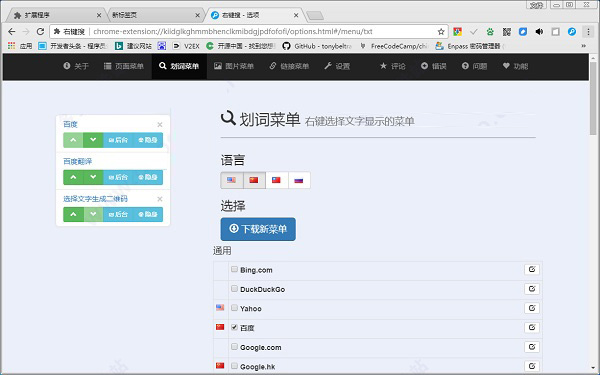Select the China flag language button
Viewport: 600px width, 375px height.
click(254, 180)
